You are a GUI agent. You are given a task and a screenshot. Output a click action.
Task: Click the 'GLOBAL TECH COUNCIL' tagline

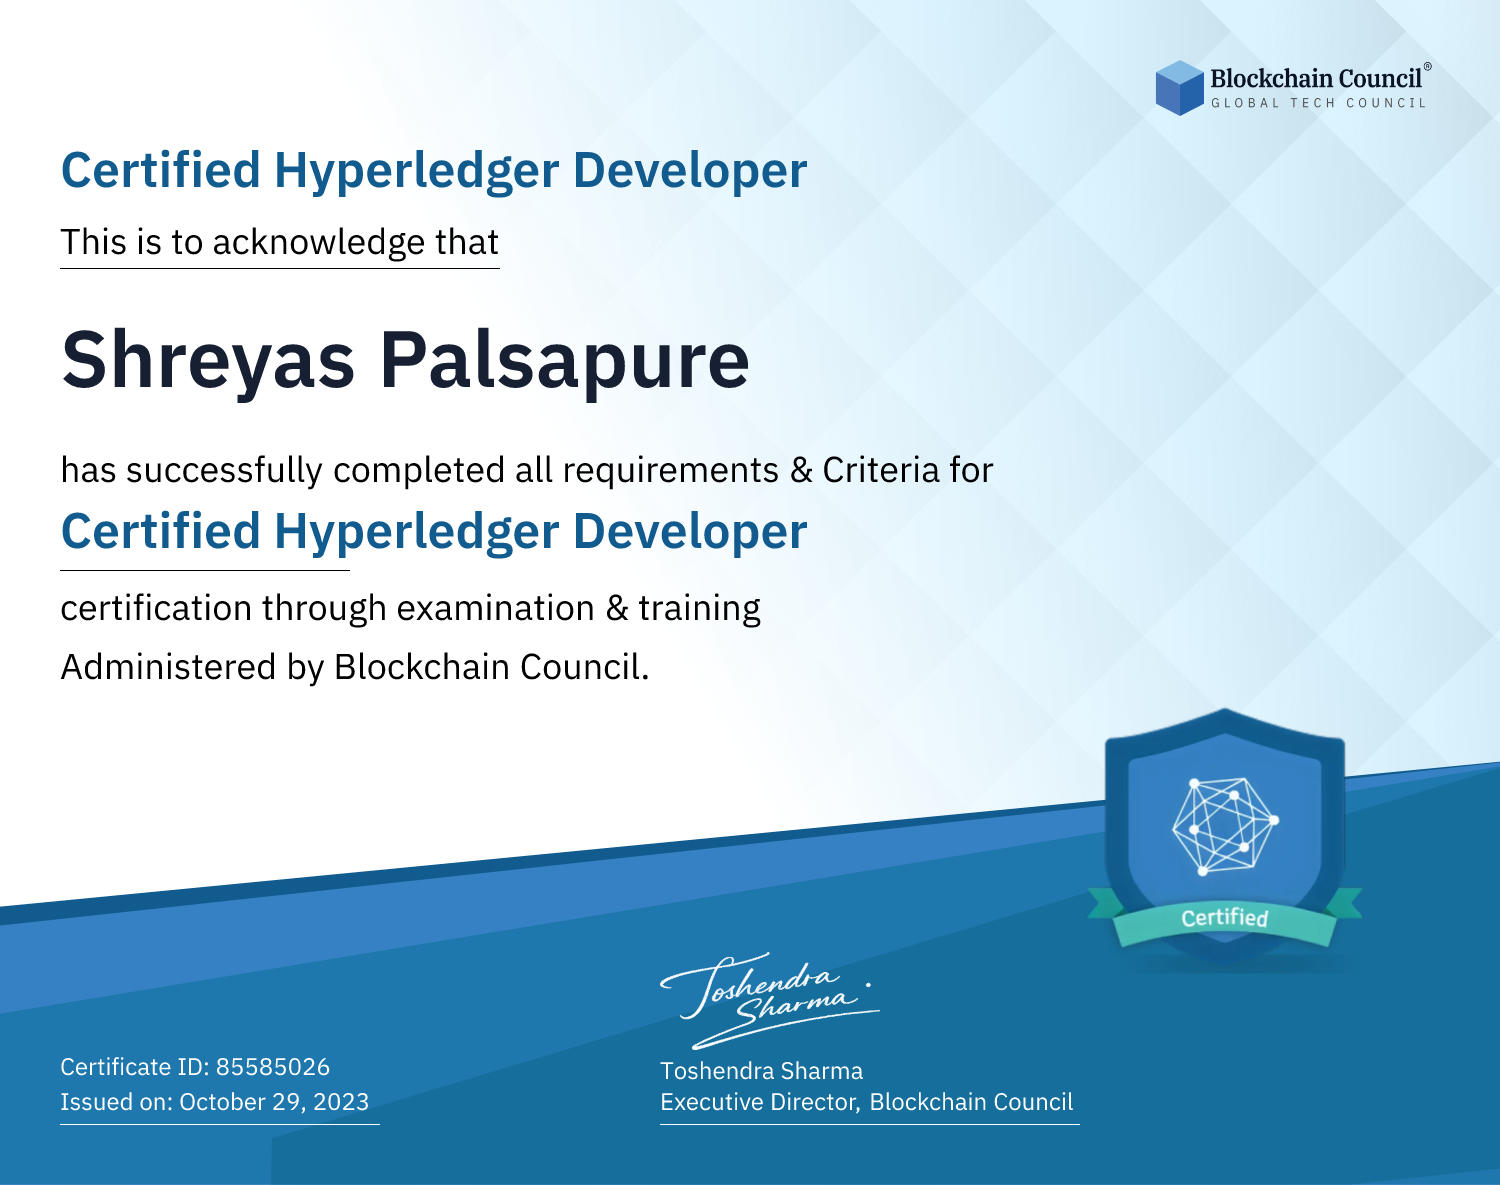tap(1319, 103)
